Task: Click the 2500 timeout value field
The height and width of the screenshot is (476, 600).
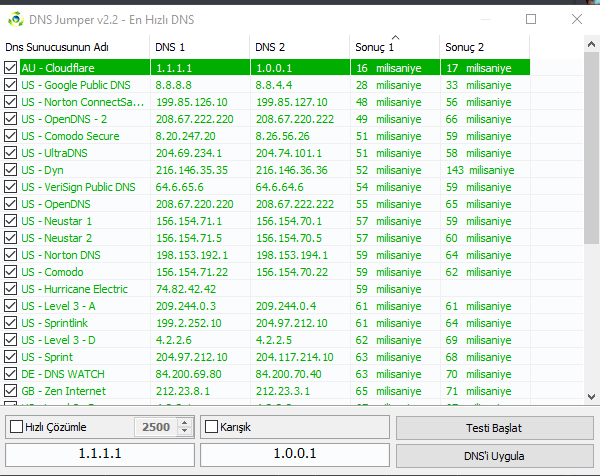Action: point(156,427)
